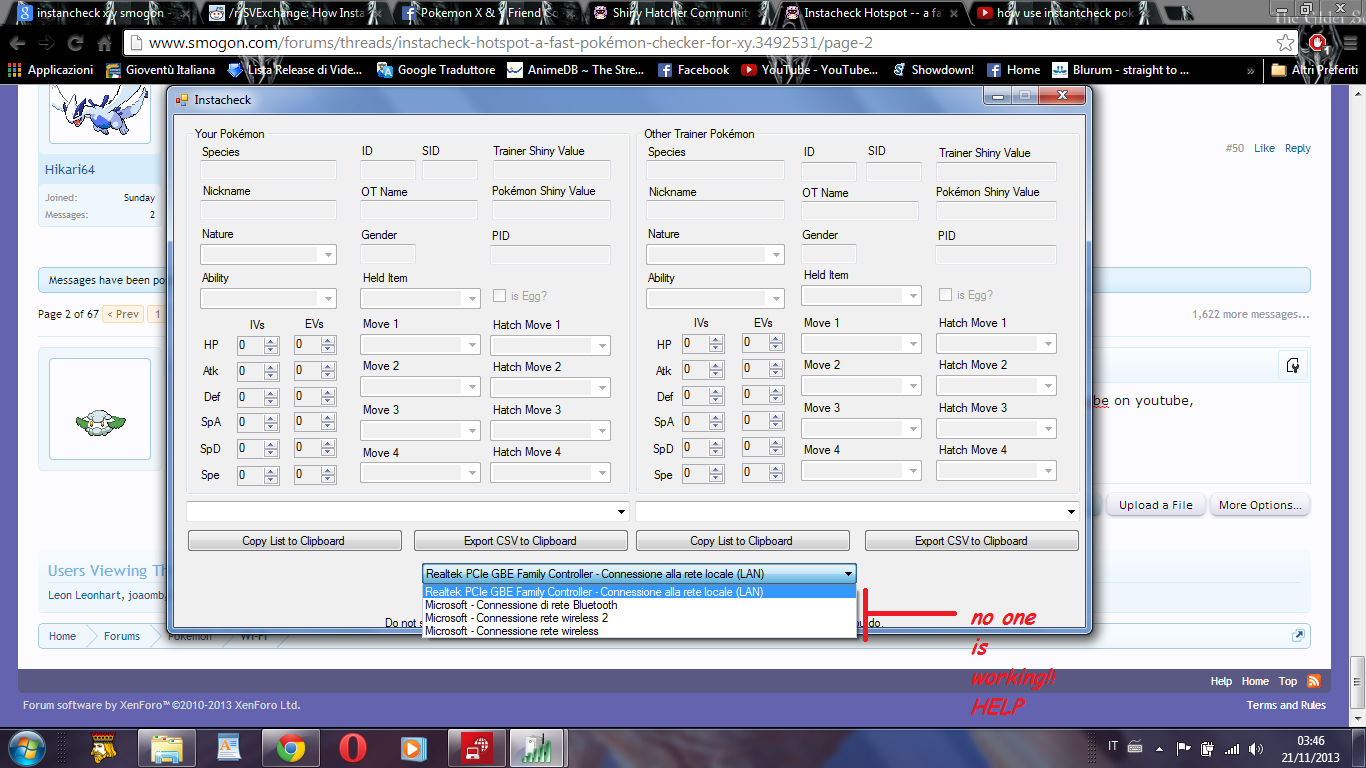Bookmark this page with the star icon
The image size is (1366, 768).
point(1286,43)
